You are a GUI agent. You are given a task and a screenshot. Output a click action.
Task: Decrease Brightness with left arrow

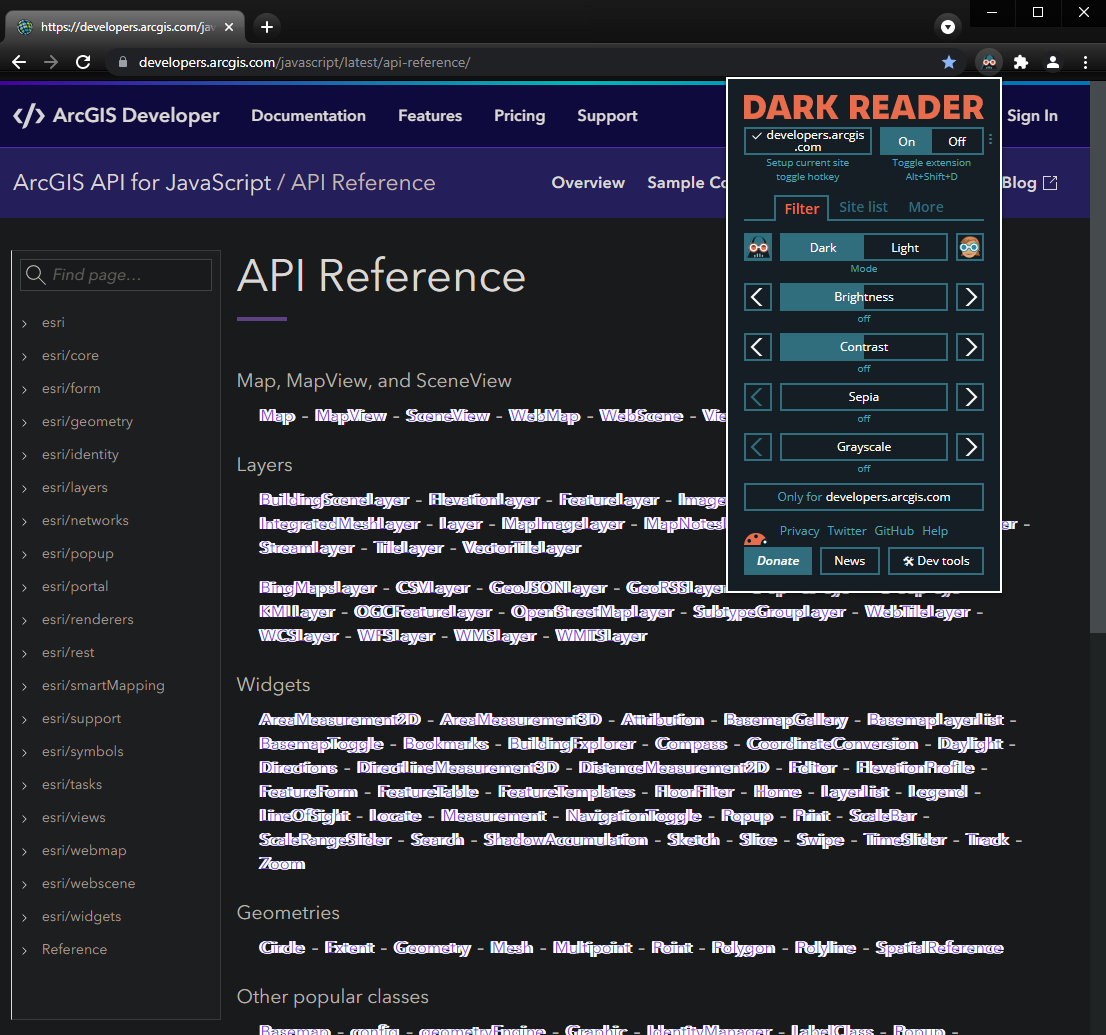(758, 297)
